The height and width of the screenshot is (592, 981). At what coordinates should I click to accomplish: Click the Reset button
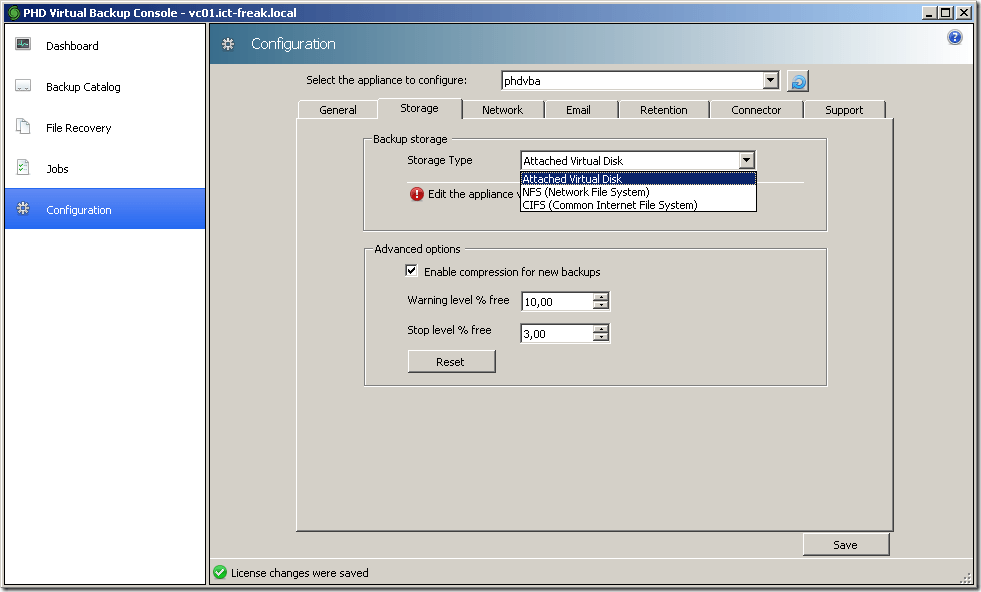451,362
